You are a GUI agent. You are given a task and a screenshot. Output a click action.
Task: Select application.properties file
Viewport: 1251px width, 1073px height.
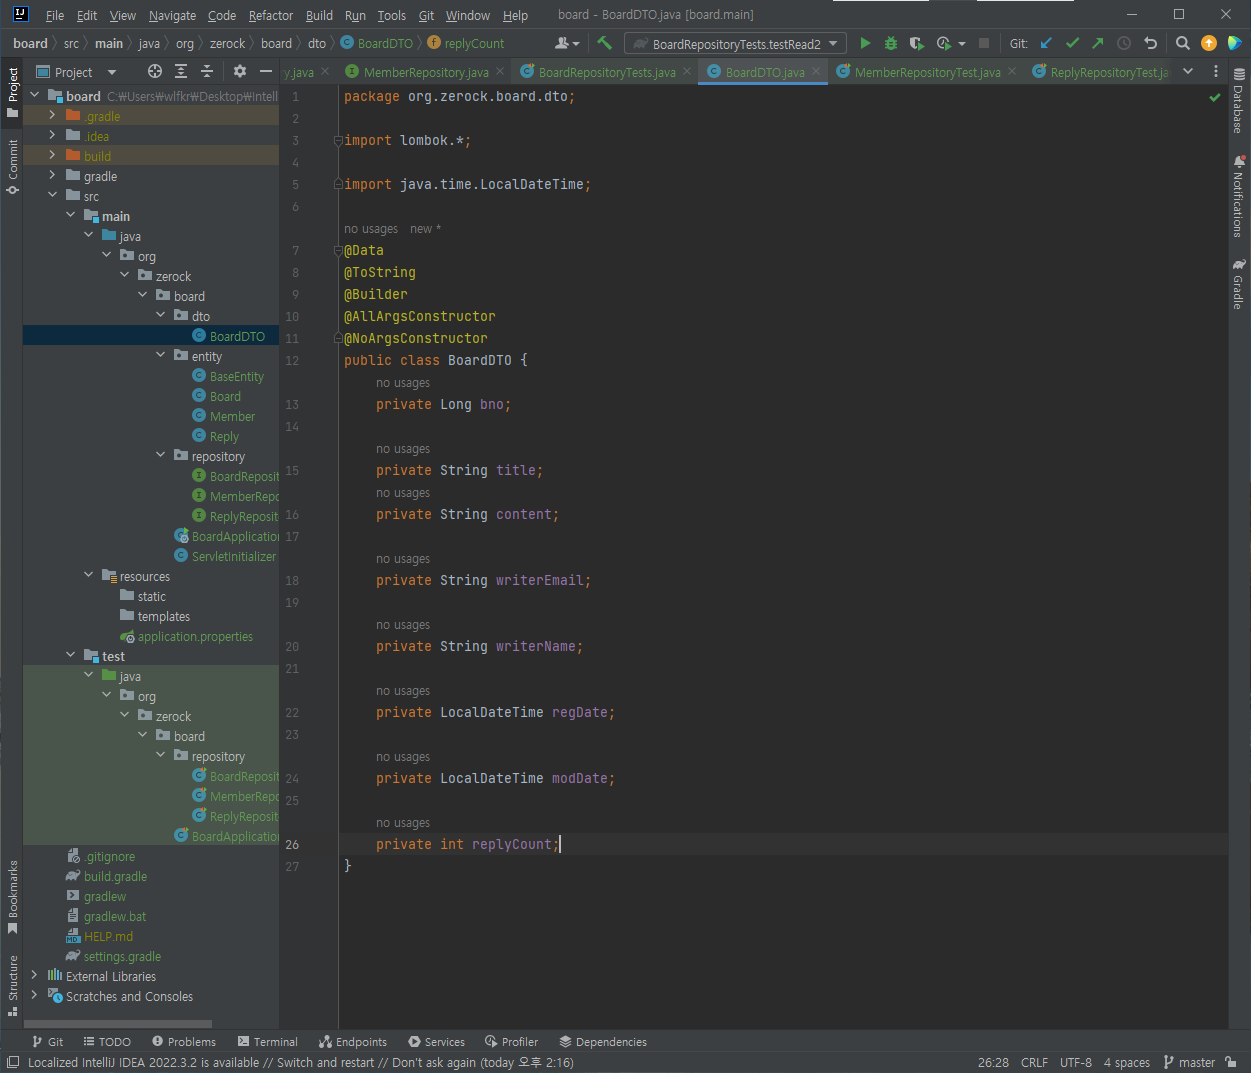195,636
